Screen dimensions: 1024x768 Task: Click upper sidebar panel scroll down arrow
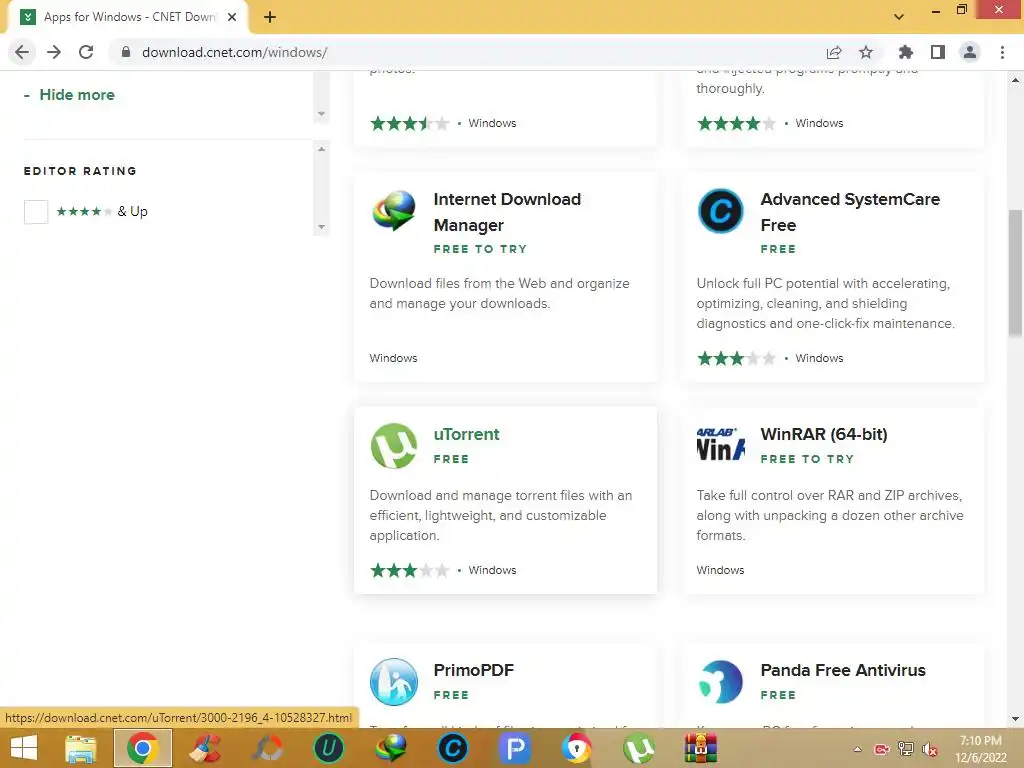tap(321, 114)
